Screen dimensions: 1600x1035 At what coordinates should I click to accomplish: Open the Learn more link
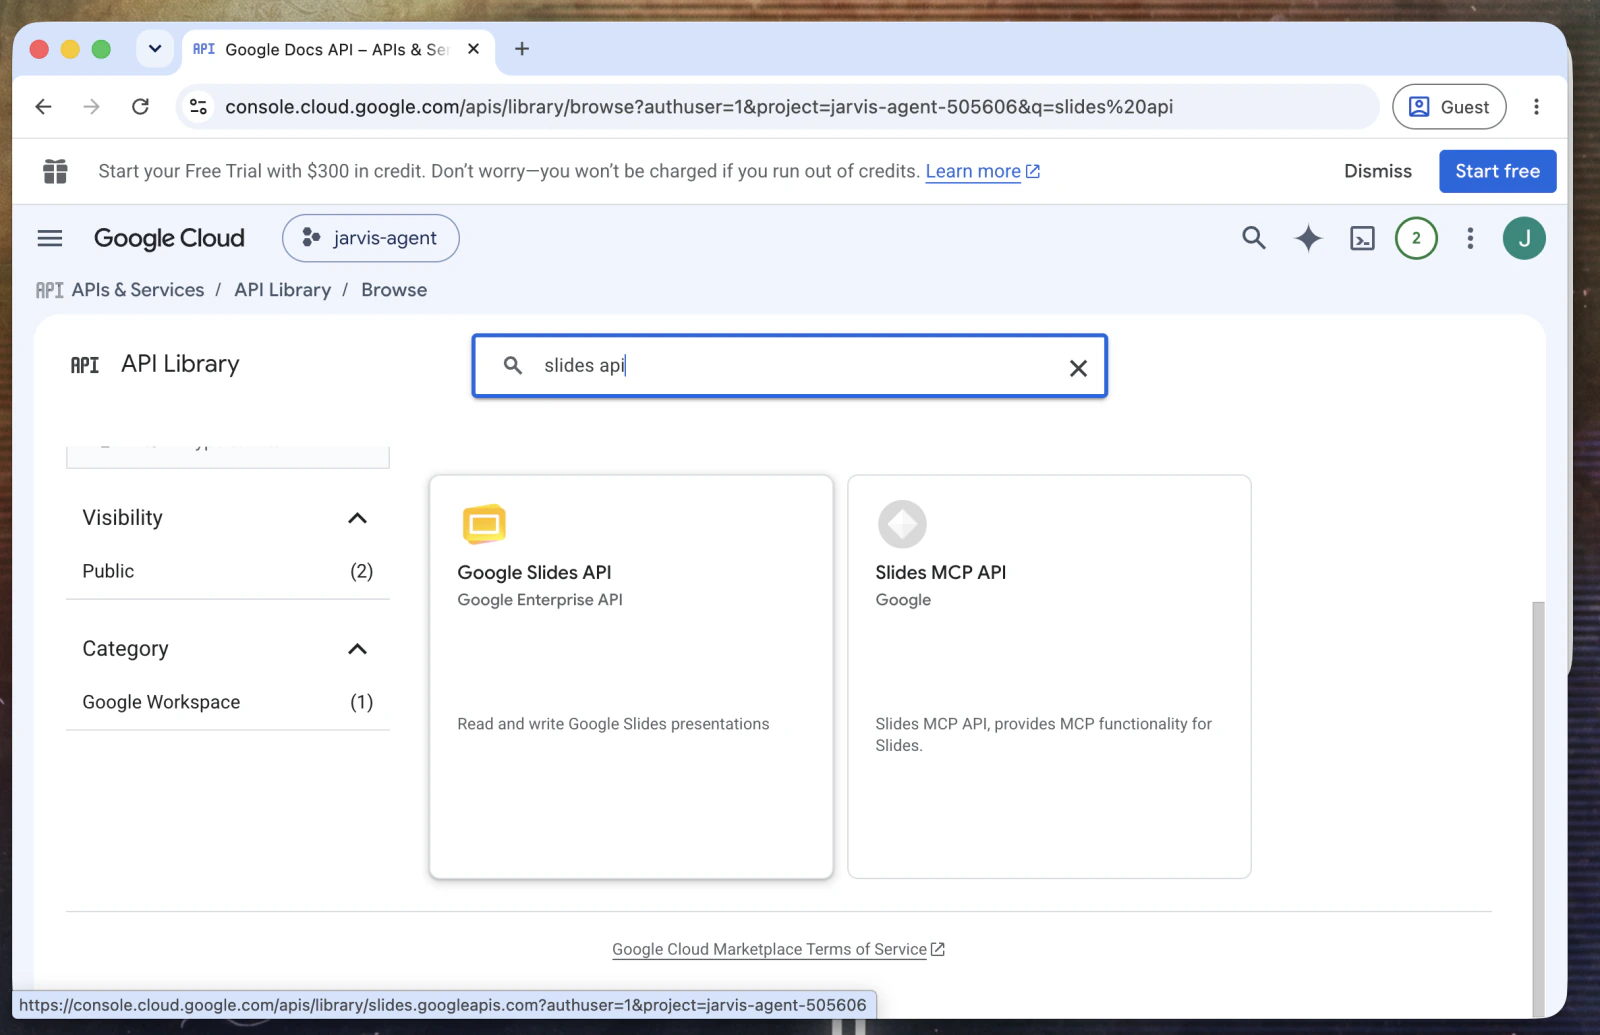(983, 172)
